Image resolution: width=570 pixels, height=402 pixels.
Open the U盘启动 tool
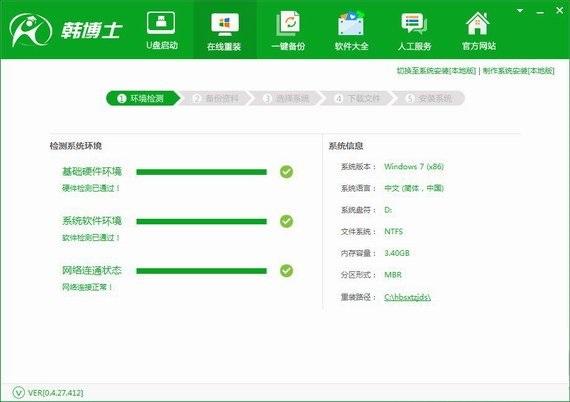click(x=161, y=31)
